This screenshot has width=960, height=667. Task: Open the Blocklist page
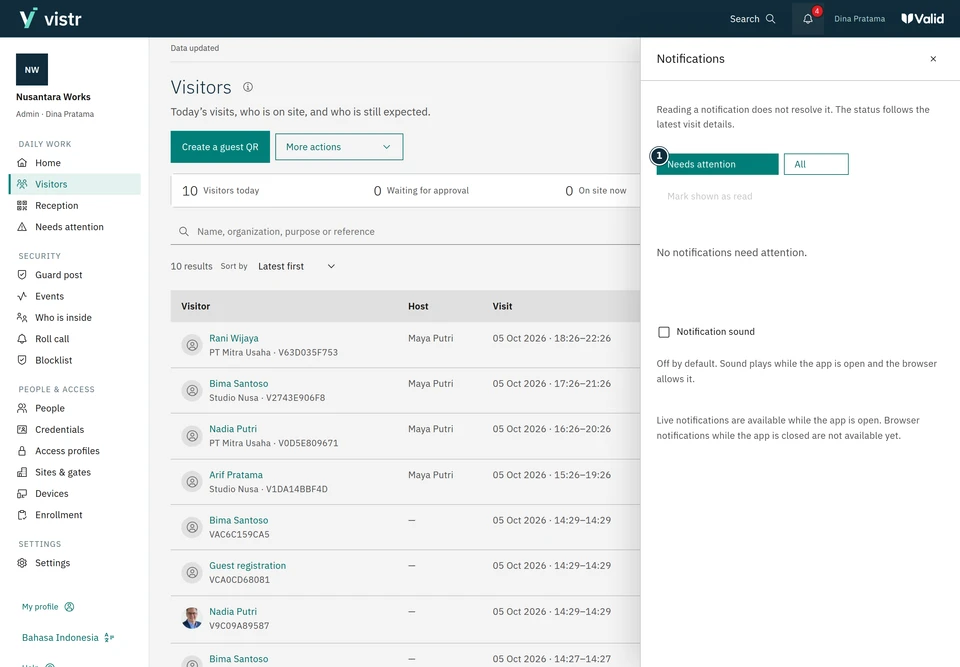tap(75, 360)
